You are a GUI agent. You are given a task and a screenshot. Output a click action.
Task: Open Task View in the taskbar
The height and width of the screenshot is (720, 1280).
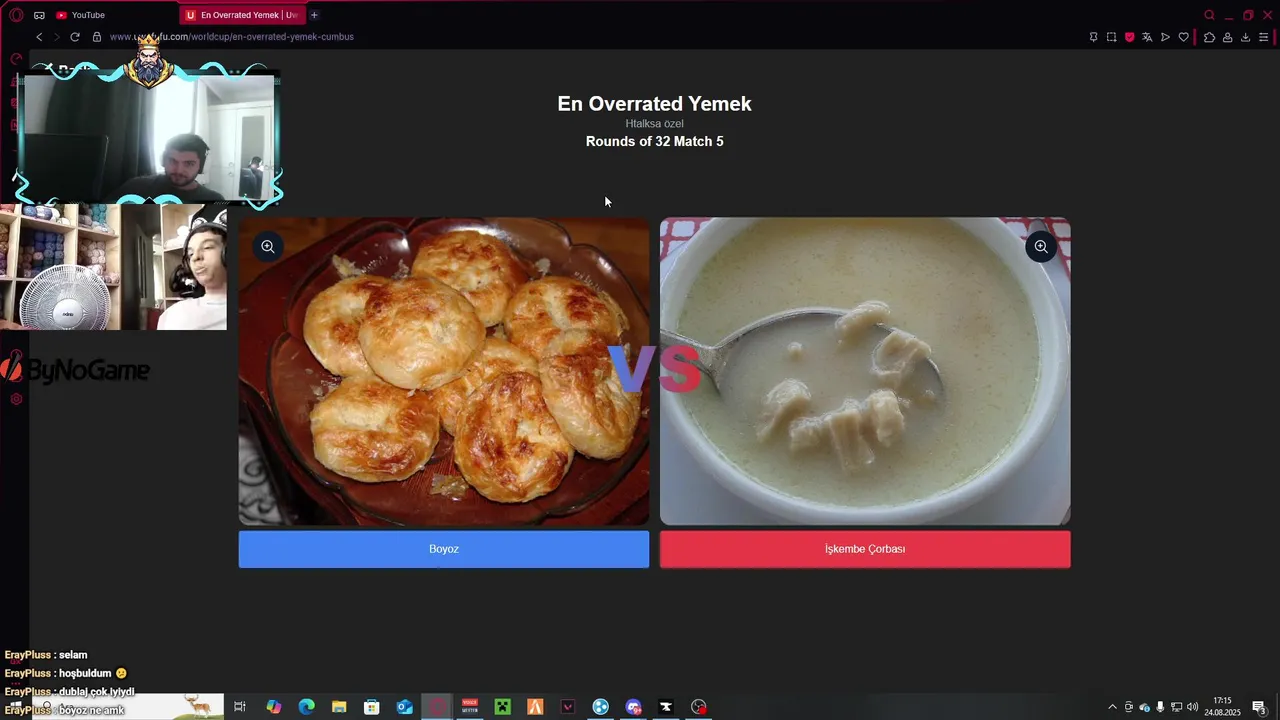click(240, 707)
